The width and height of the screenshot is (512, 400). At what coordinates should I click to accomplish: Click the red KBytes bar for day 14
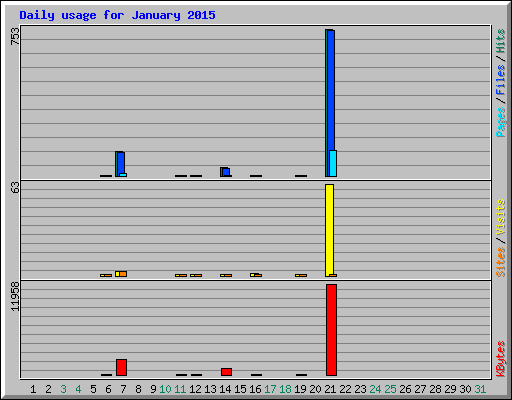click(226, 372)
